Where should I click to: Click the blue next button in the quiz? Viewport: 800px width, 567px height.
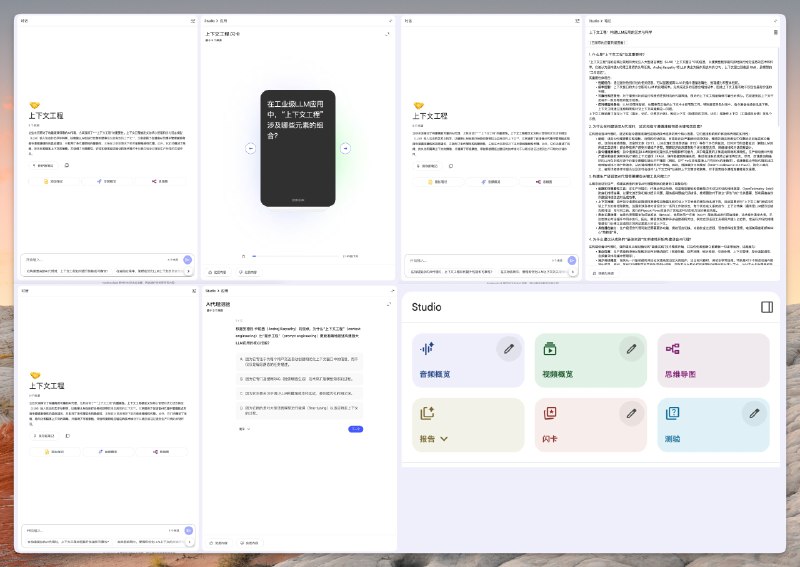pos(356,429)
